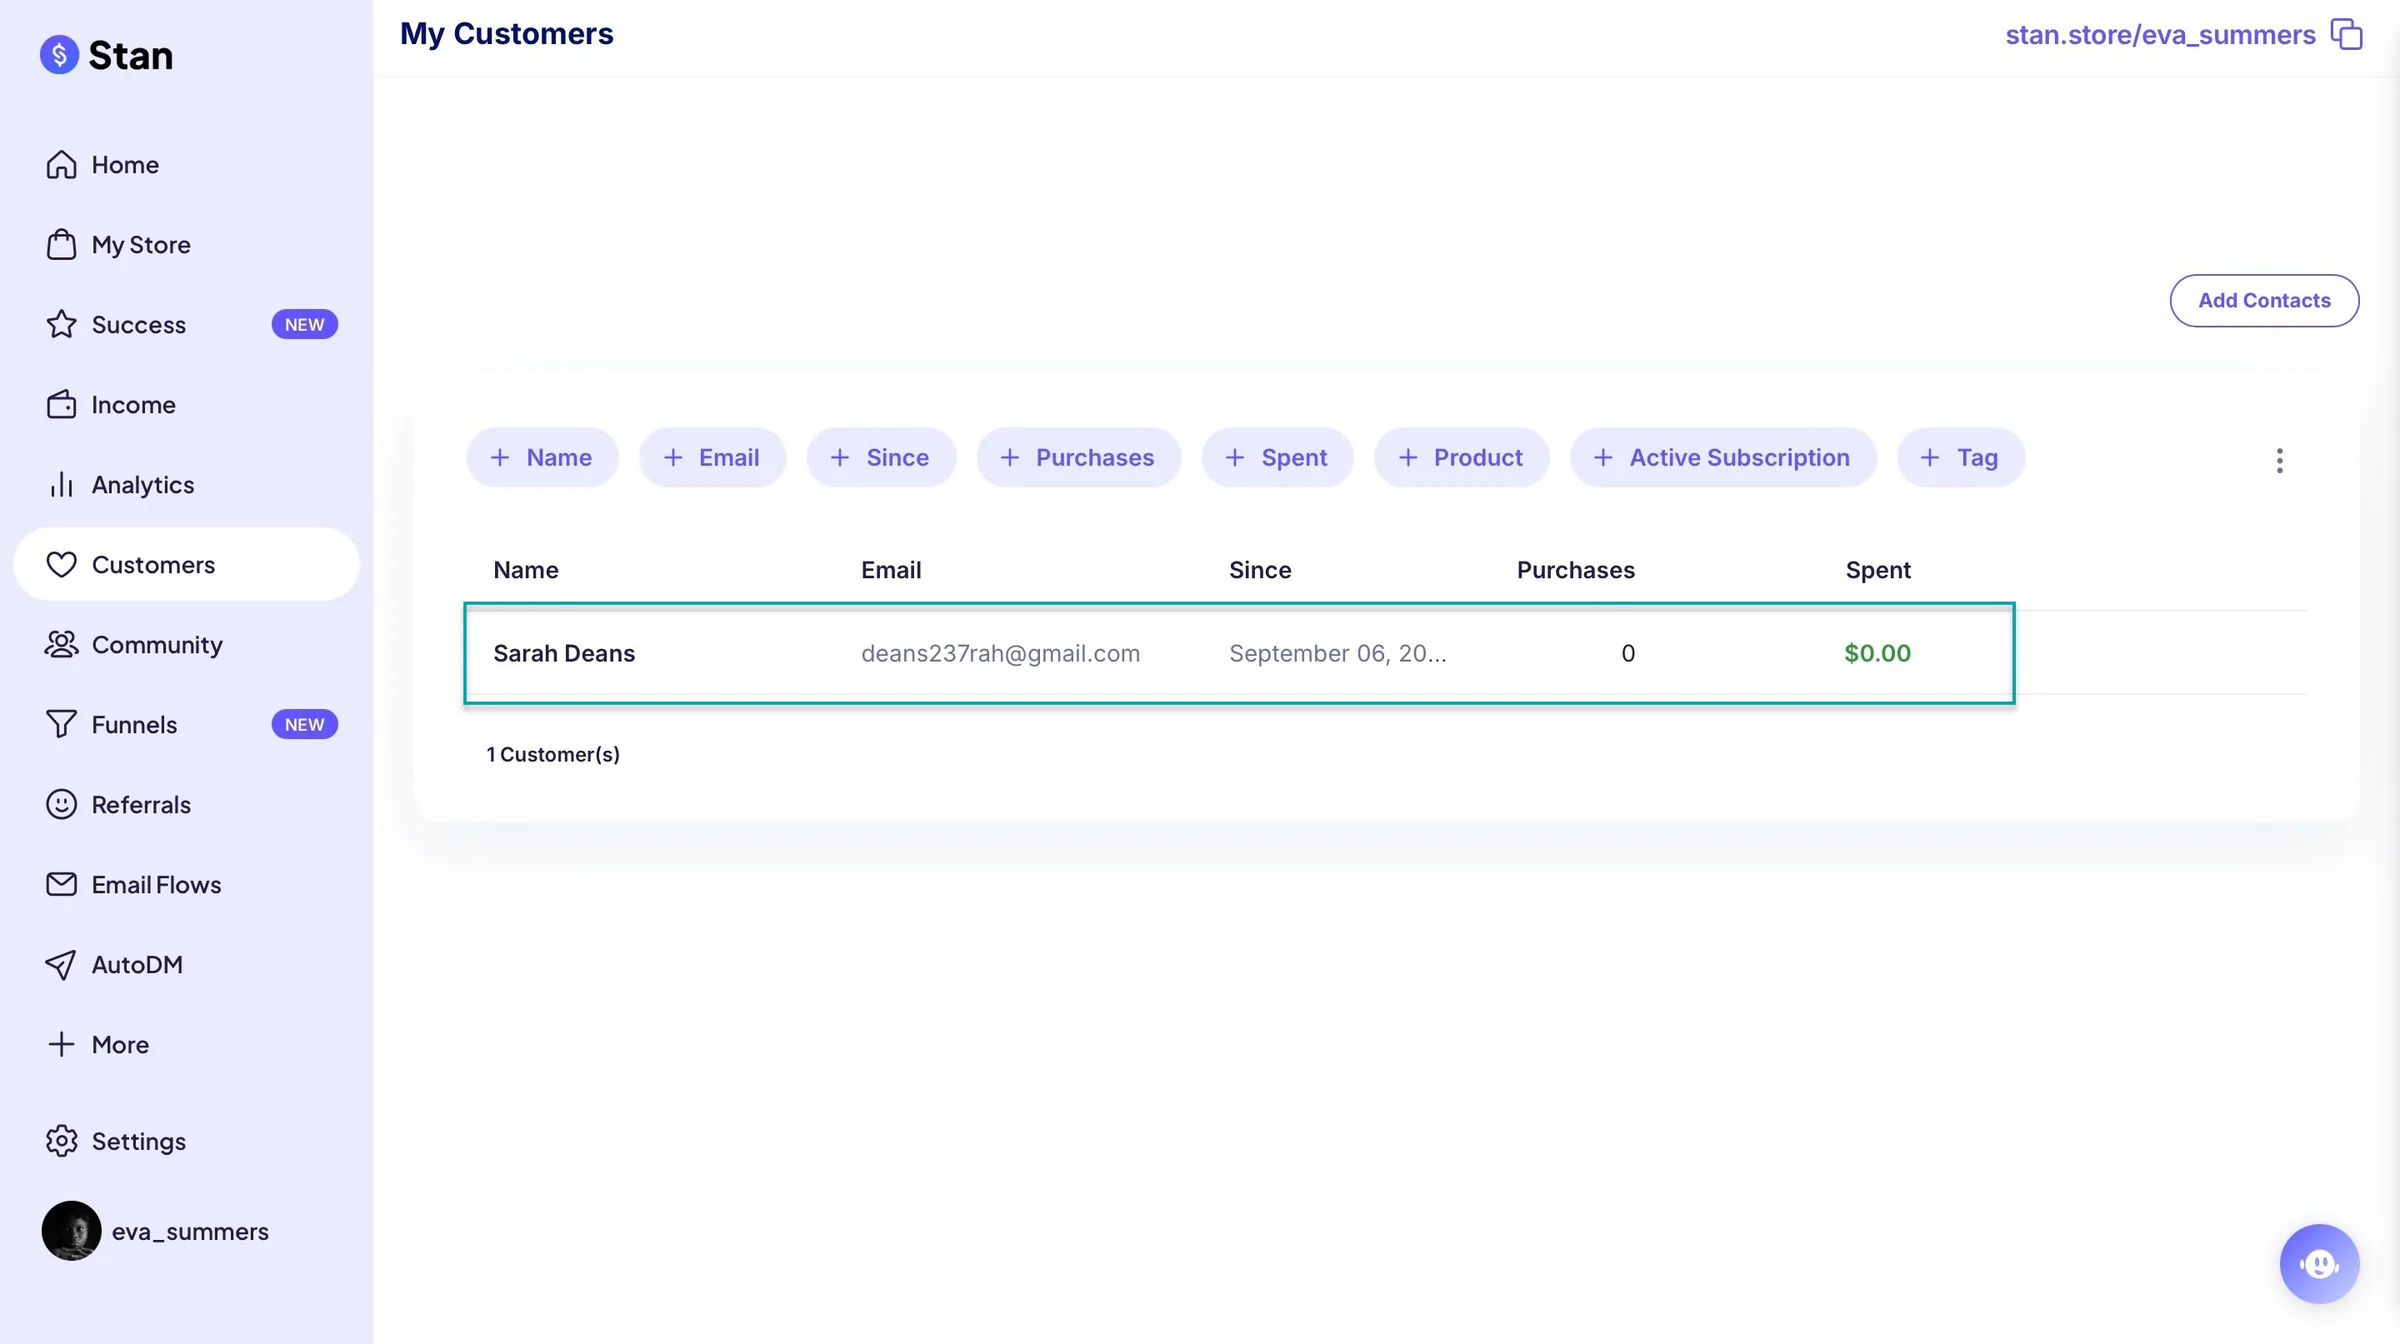Add a Name filter
Image resolution: width=2400 pixels, height=1344 pixels.
(542, 457)
